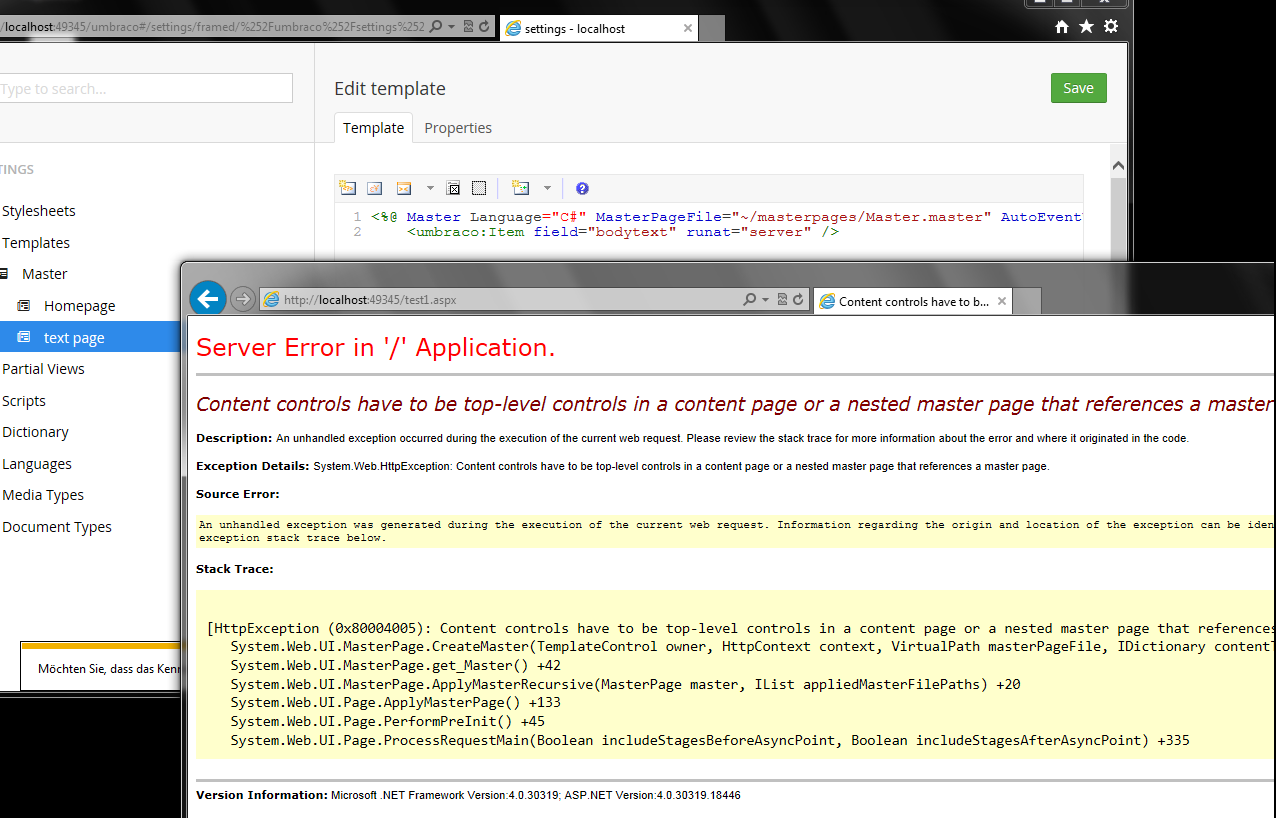Open Document Types in the settings tree

[57, 527]
